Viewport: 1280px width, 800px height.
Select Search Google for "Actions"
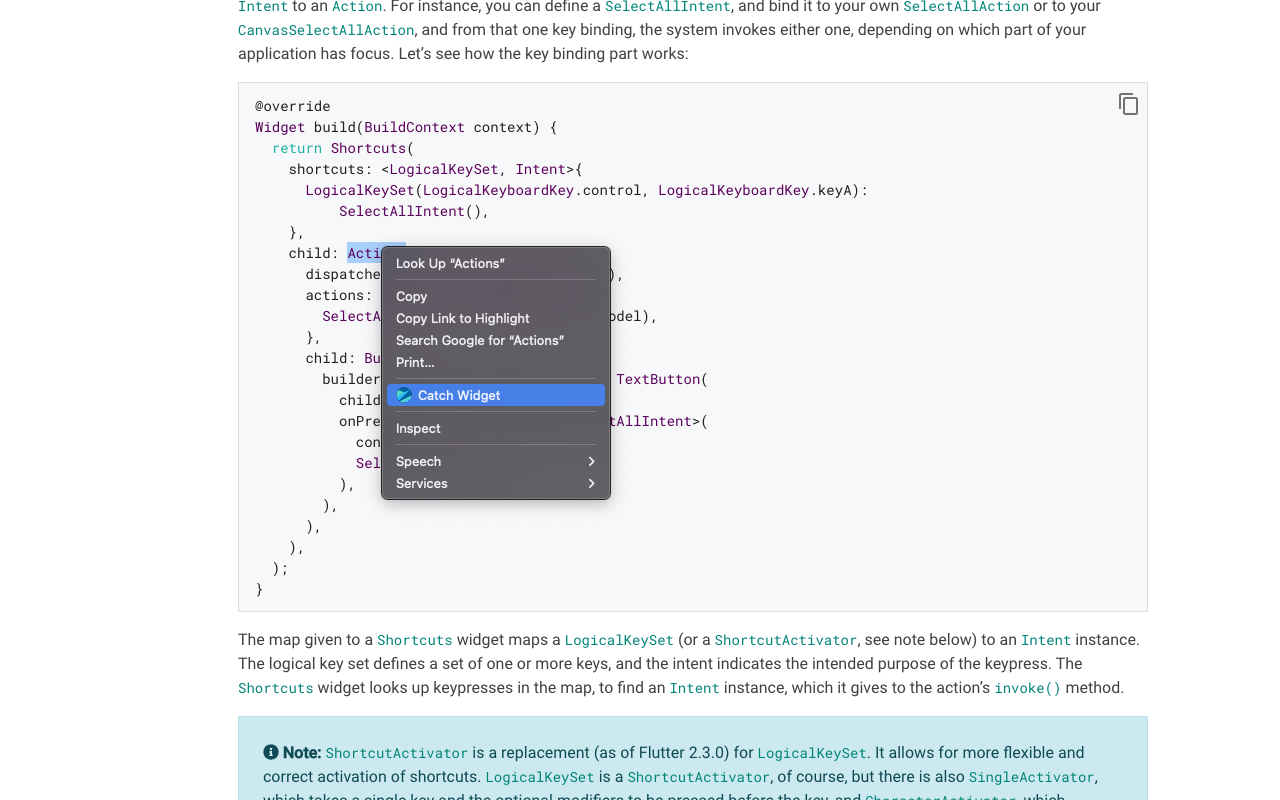tap(479, 340)
